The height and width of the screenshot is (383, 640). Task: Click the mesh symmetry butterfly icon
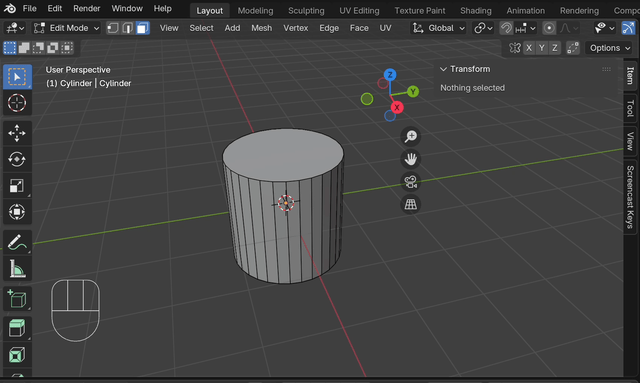[515, 48]
